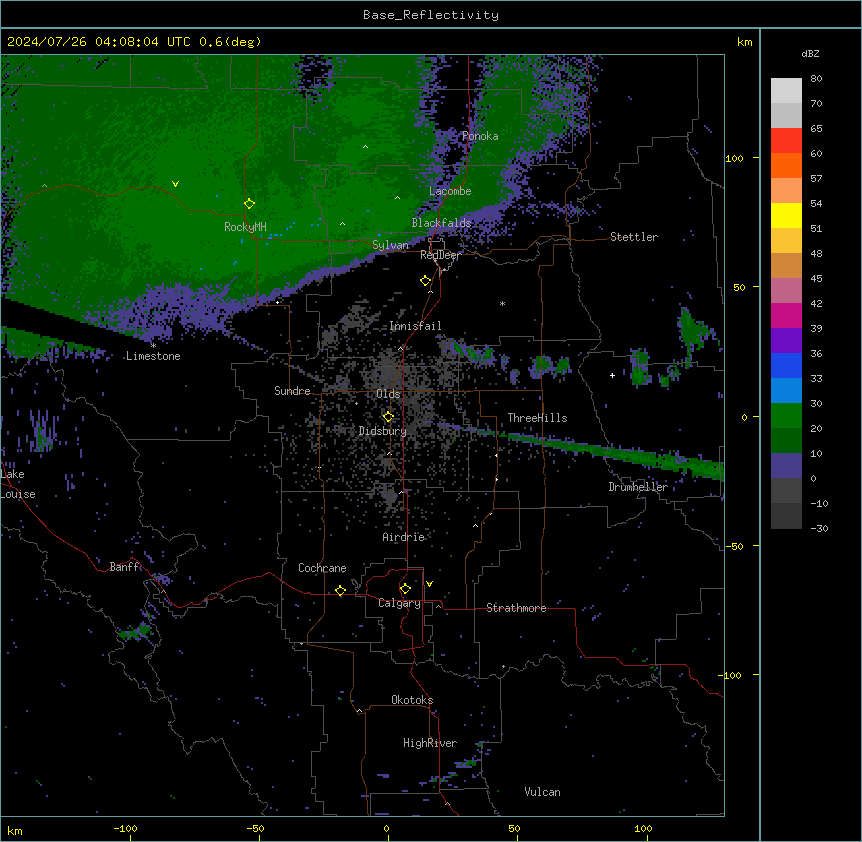The height and width of the screenshot is (842, 862).
Task: Click the Strathmore label
Action: click(516, 608)
